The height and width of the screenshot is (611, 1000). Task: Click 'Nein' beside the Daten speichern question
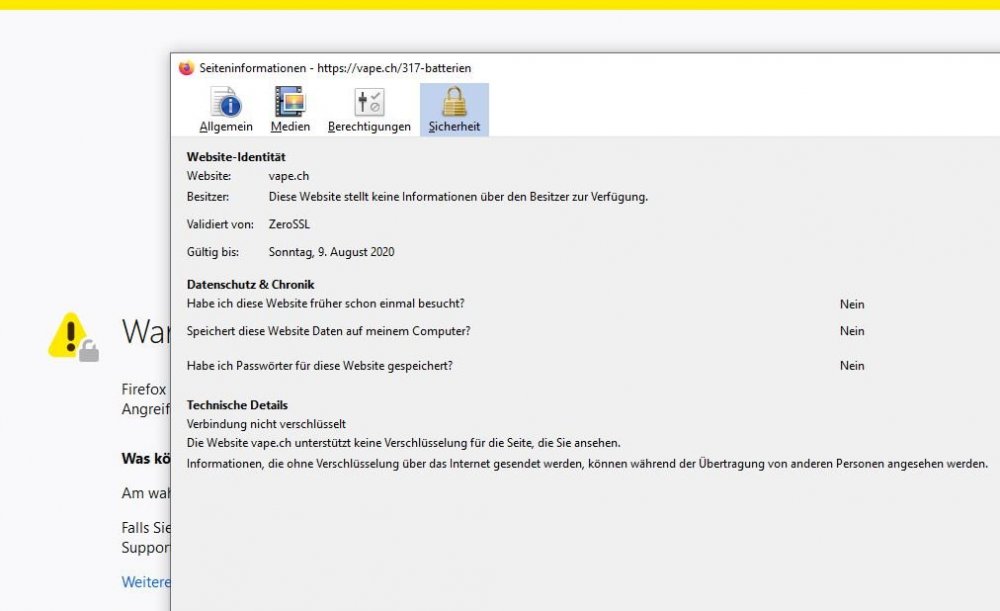pyautogui.click(x=852, y=331)
